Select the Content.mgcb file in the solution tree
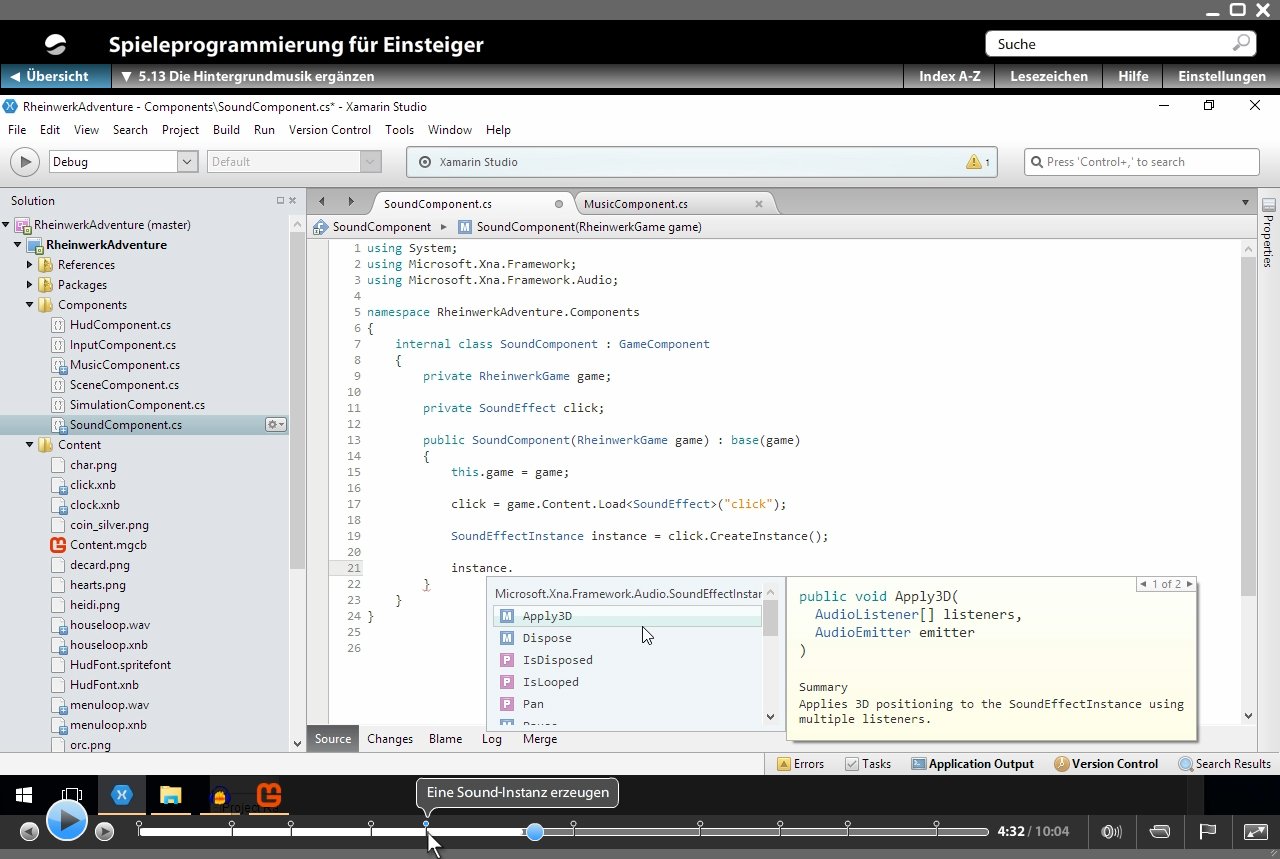This screenshot has height=859, width=1280. click(x=107, y=545)
